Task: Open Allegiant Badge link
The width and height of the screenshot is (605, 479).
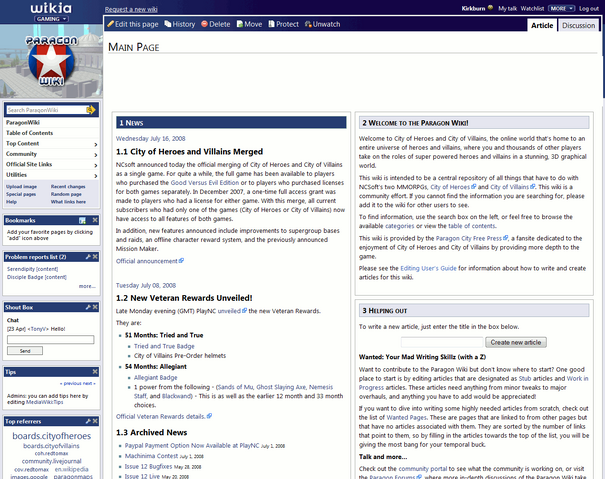Action: click(155, 377)
